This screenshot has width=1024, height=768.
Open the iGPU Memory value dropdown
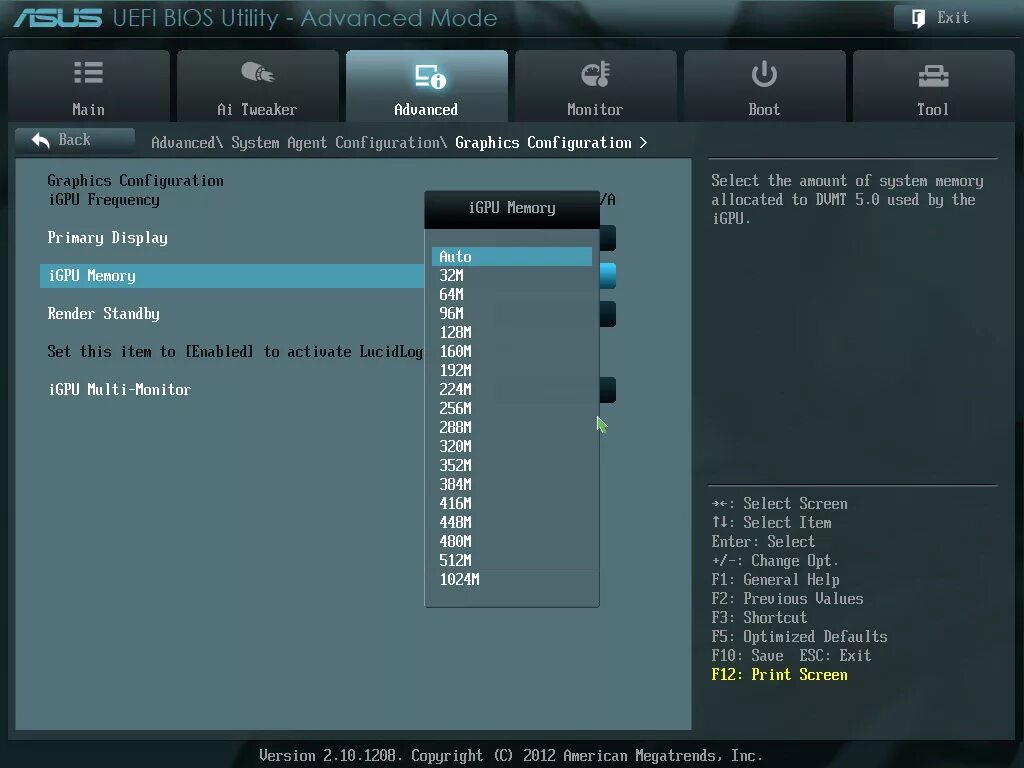607,276
